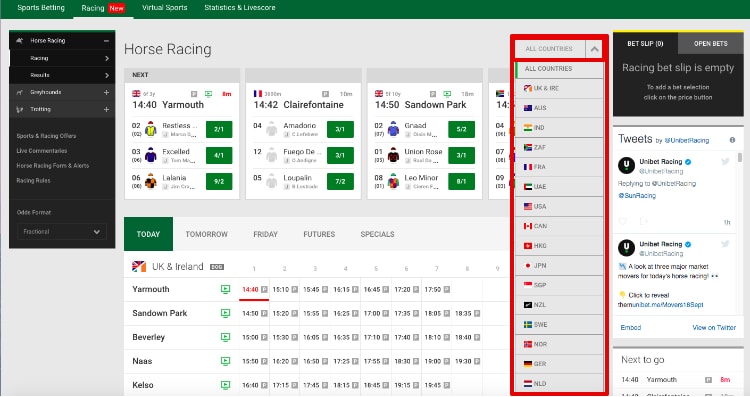Select FRA country filter

pos(559,167)
